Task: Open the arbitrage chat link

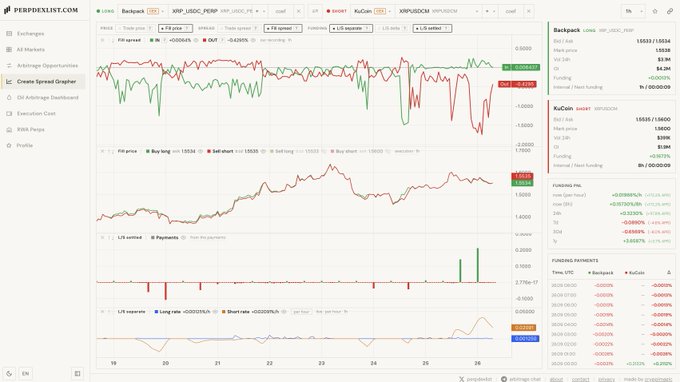Action: (x=521, y=379)
